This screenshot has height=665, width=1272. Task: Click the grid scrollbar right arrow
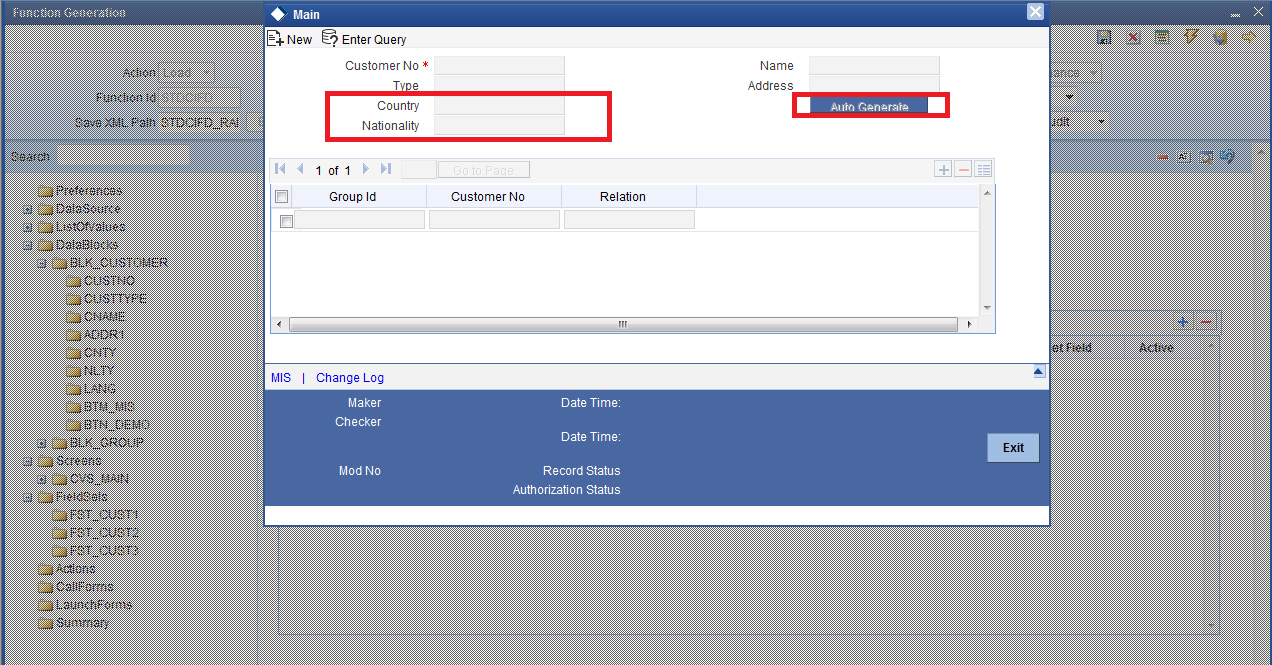click(x=969, y=325)
